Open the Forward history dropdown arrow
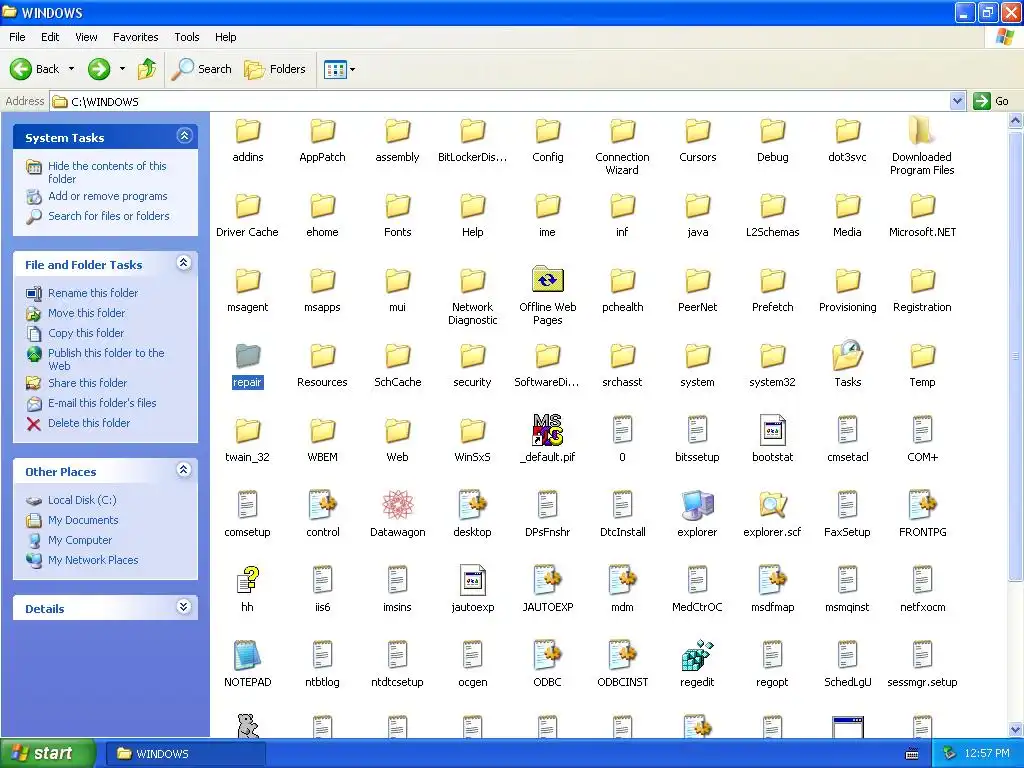 (122, 69)
